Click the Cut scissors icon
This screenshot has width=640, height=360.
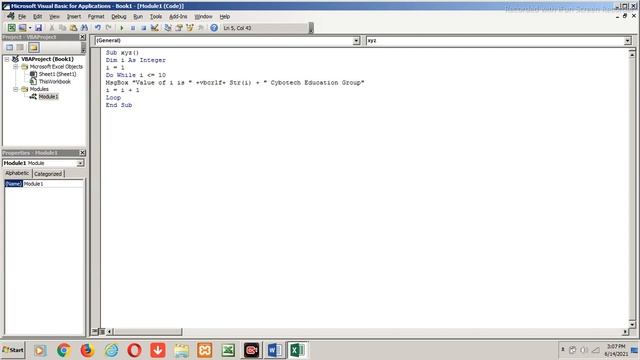click(52, 28)
